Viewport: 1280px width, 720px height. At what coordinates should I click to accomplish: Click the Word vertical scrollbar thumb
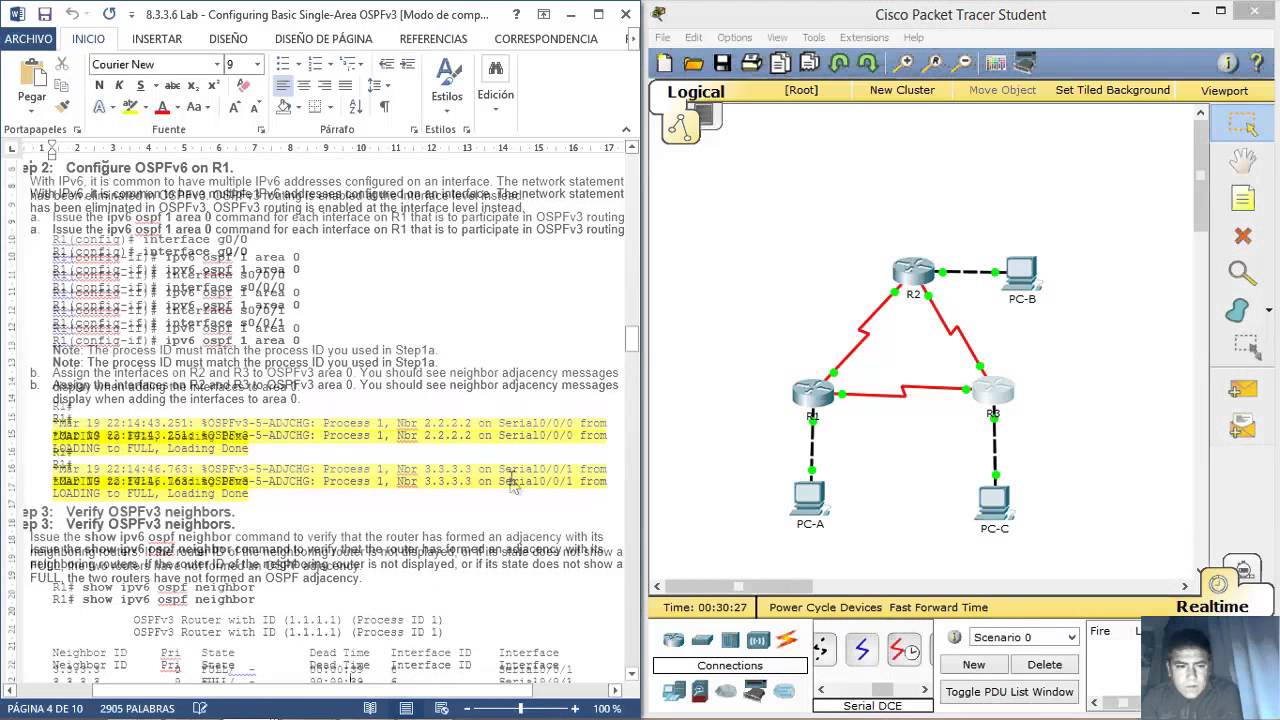pos(632,339)
